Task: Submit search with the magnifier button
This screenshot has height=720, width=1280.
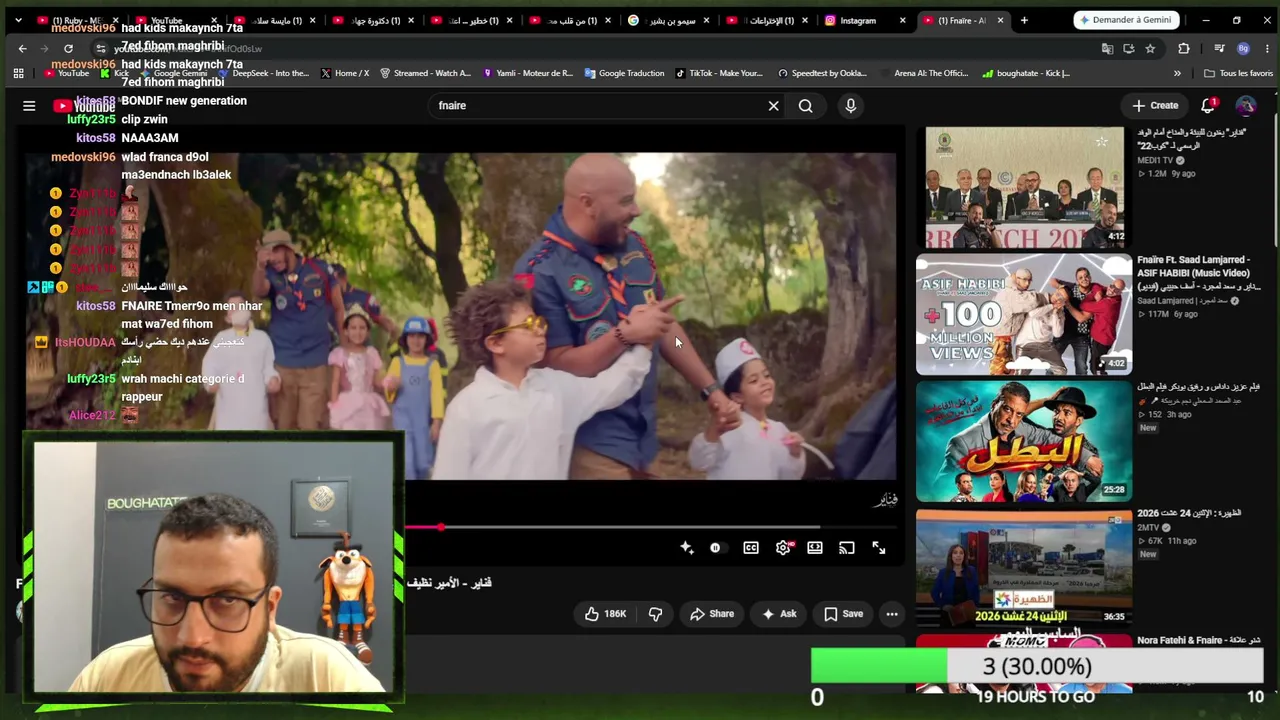Action: (x=805, y=105)
